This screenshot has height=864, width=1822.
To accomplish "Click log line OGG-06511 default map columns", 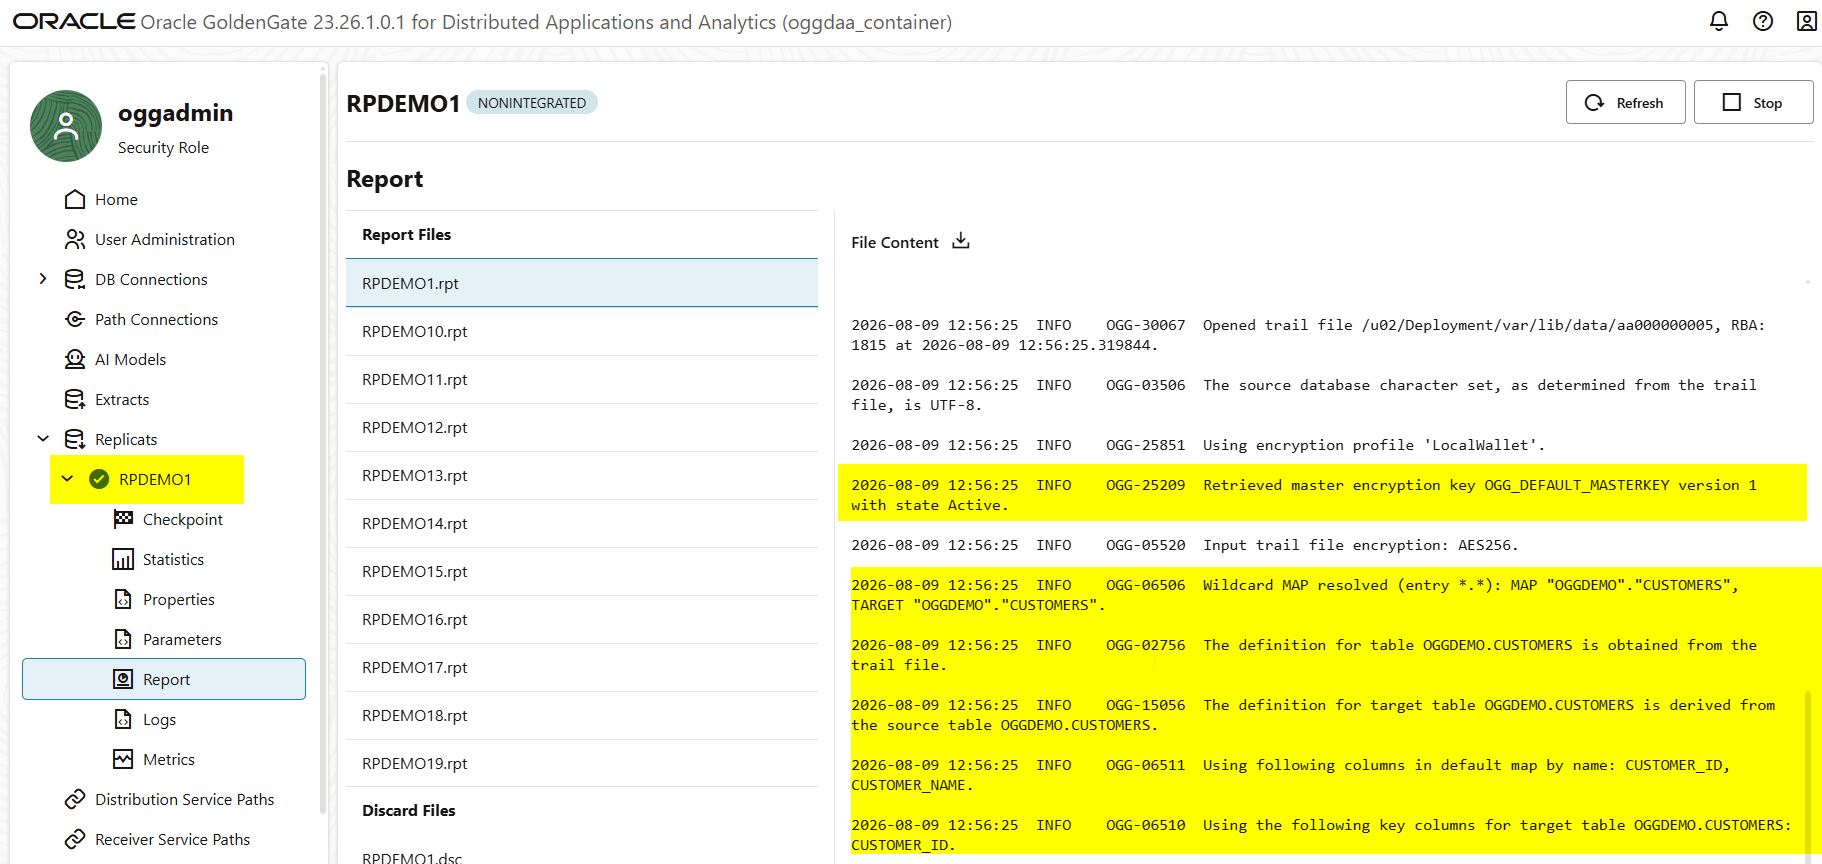I will coord(1290,775).
